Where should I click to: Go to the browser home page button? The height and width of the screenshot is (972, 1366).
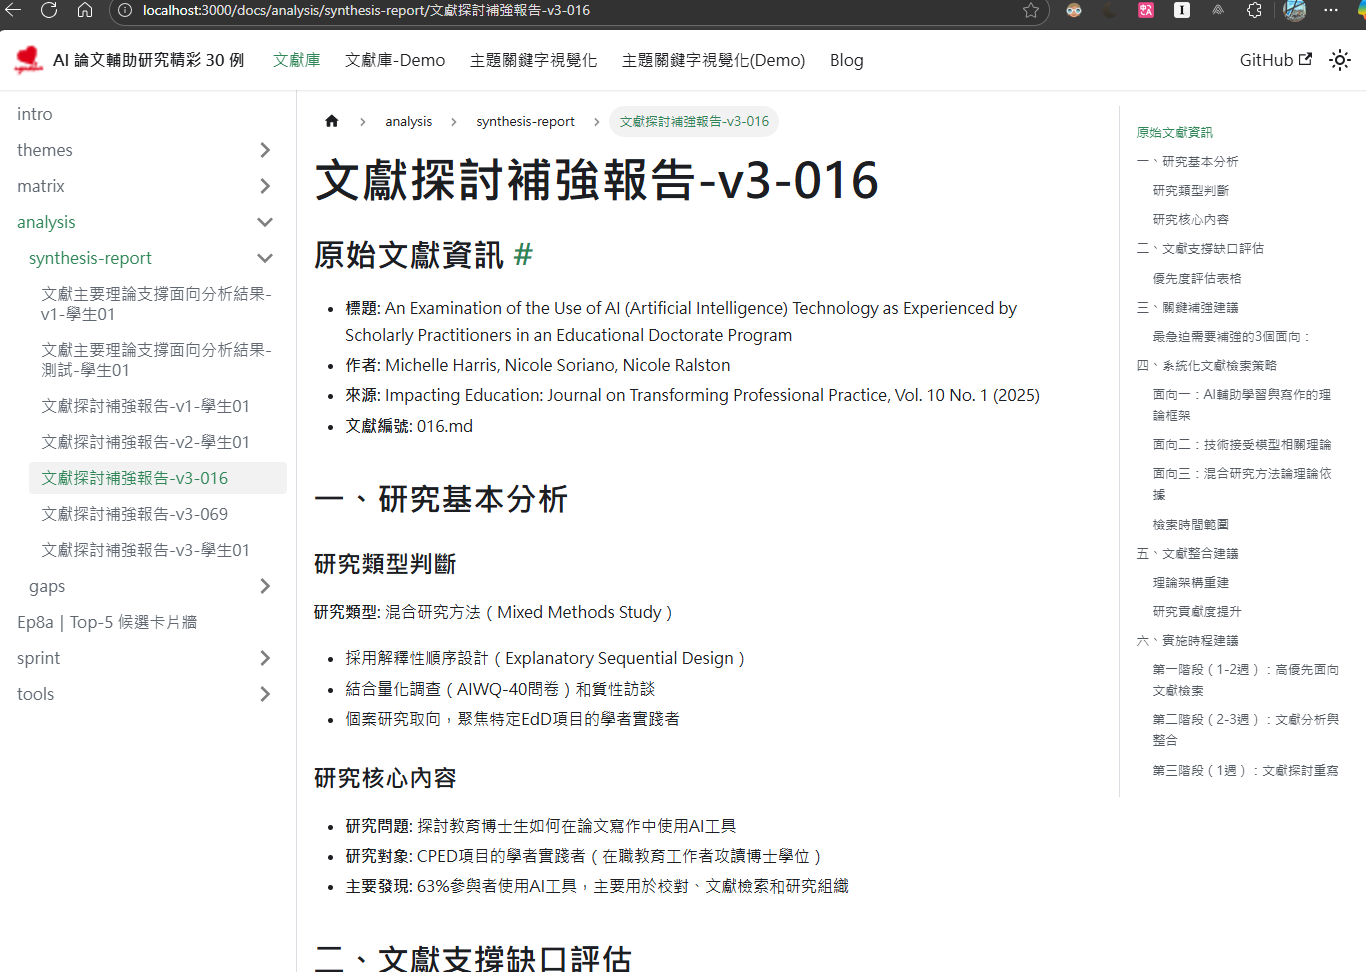click(85, 10)
